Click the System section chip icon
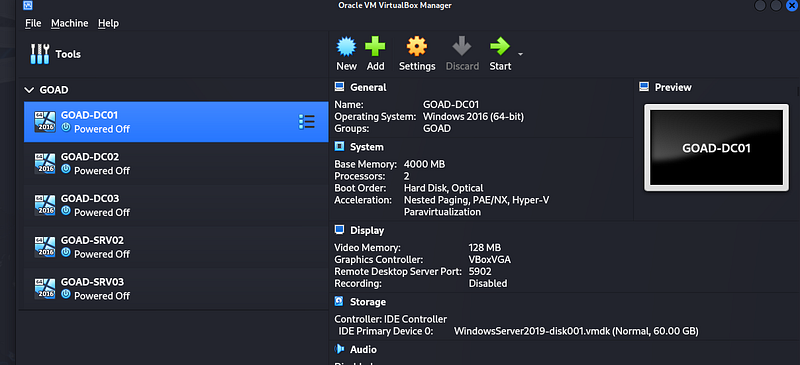This screenshot has width=800, height=365. click(339, 147)
